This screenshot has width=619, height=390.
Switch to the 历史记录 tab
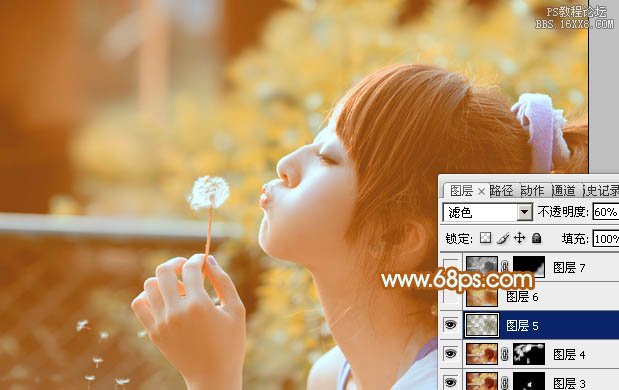tap(601, 191)
